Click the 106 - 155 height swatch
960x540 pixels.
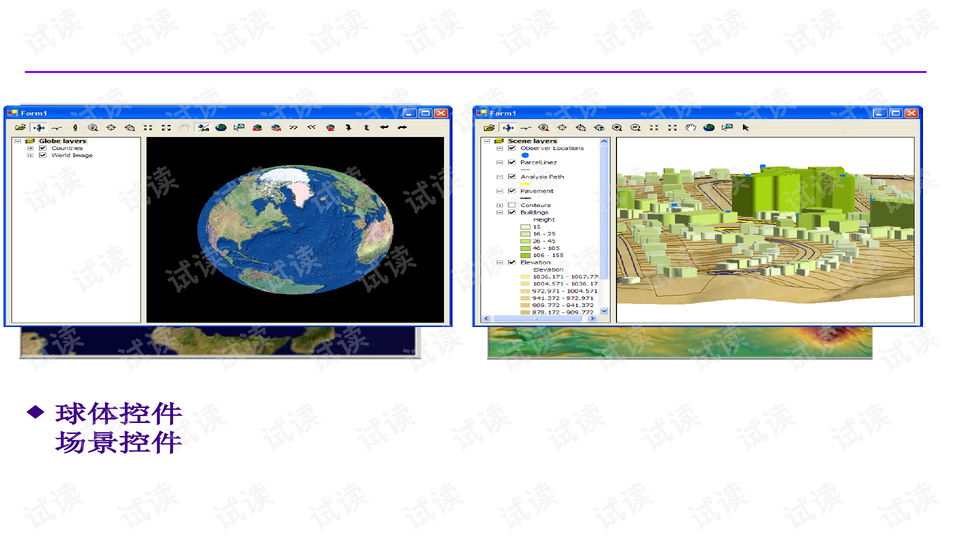click(525, 255)
